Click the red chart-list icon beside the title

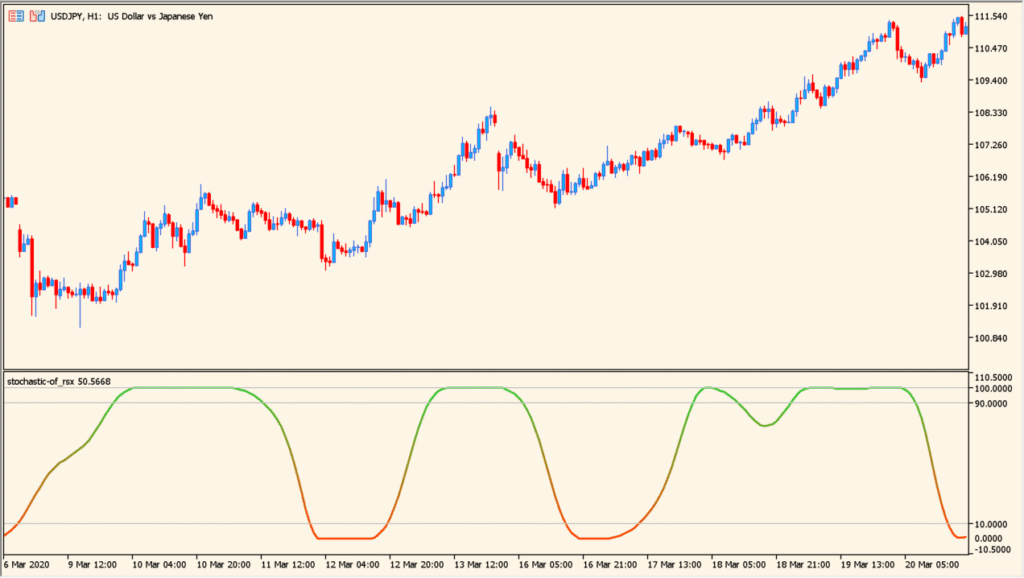click(14, 15)
